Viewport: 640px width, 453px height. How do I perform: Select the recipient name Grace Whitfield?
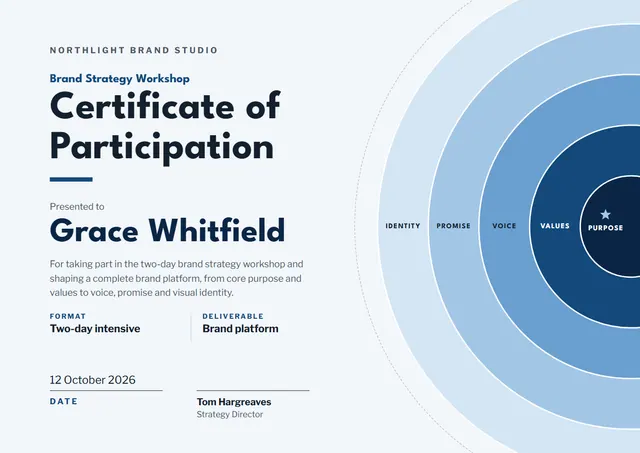167,230
